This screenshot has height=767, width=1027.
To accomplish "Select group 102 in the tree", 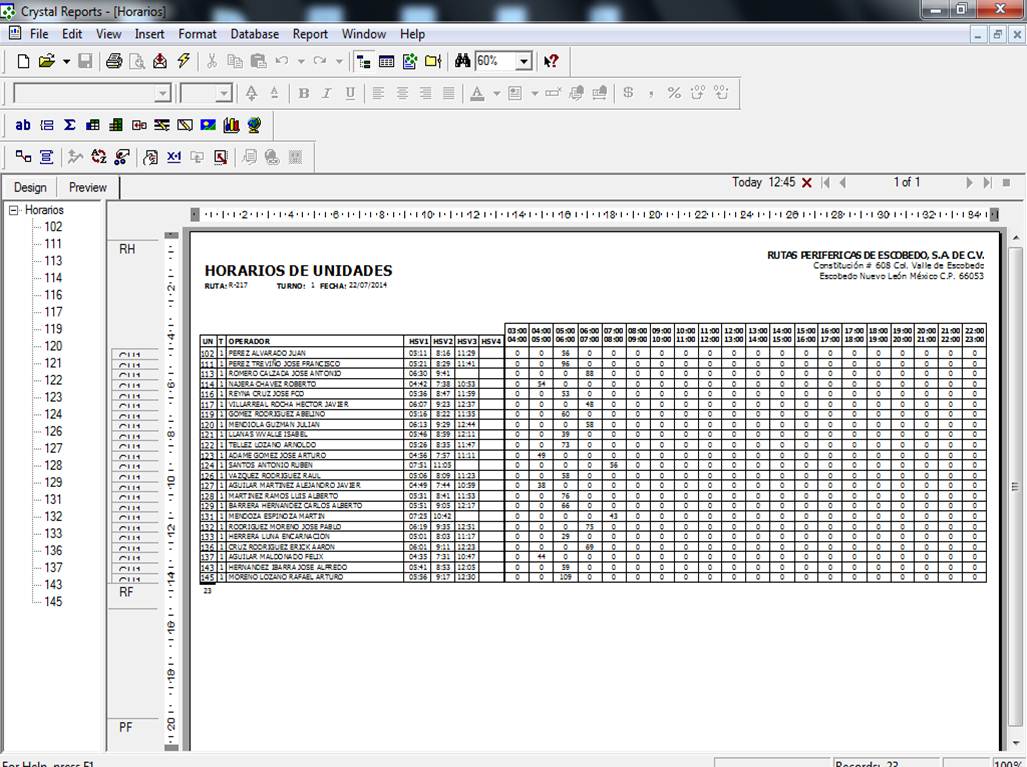I will click(53, 227).
